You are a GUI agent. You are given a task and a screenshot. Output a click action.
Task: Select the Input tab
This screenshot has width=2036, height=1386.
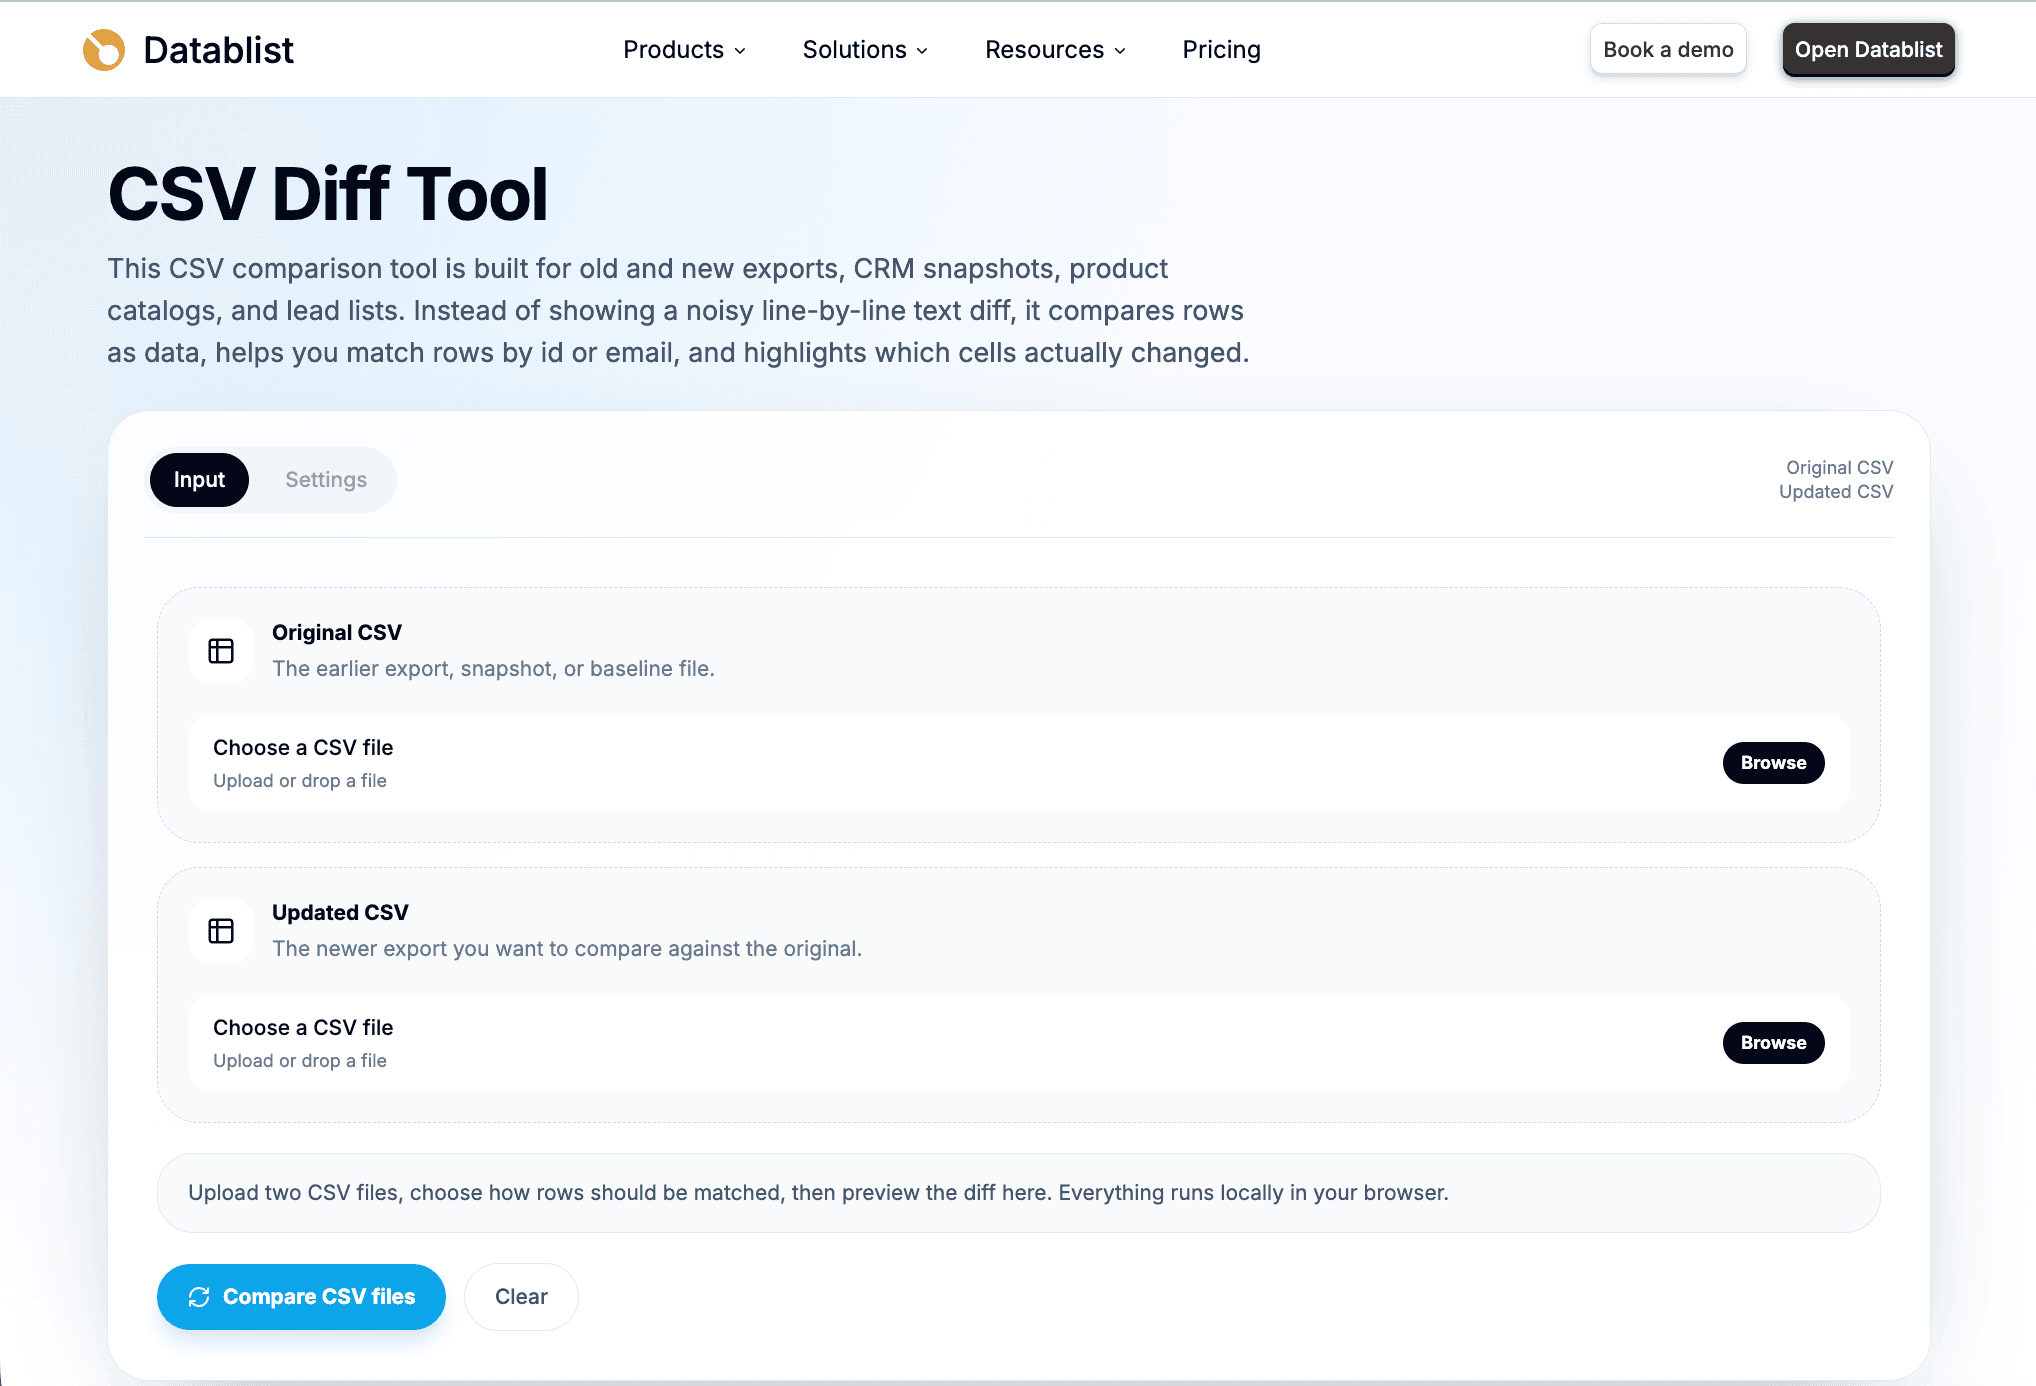tap(199, 480)
